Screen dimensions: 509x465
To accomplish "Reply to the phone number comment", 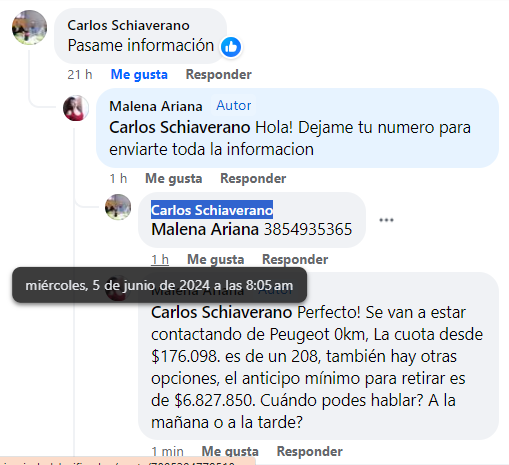I will [x=295, y=260].
